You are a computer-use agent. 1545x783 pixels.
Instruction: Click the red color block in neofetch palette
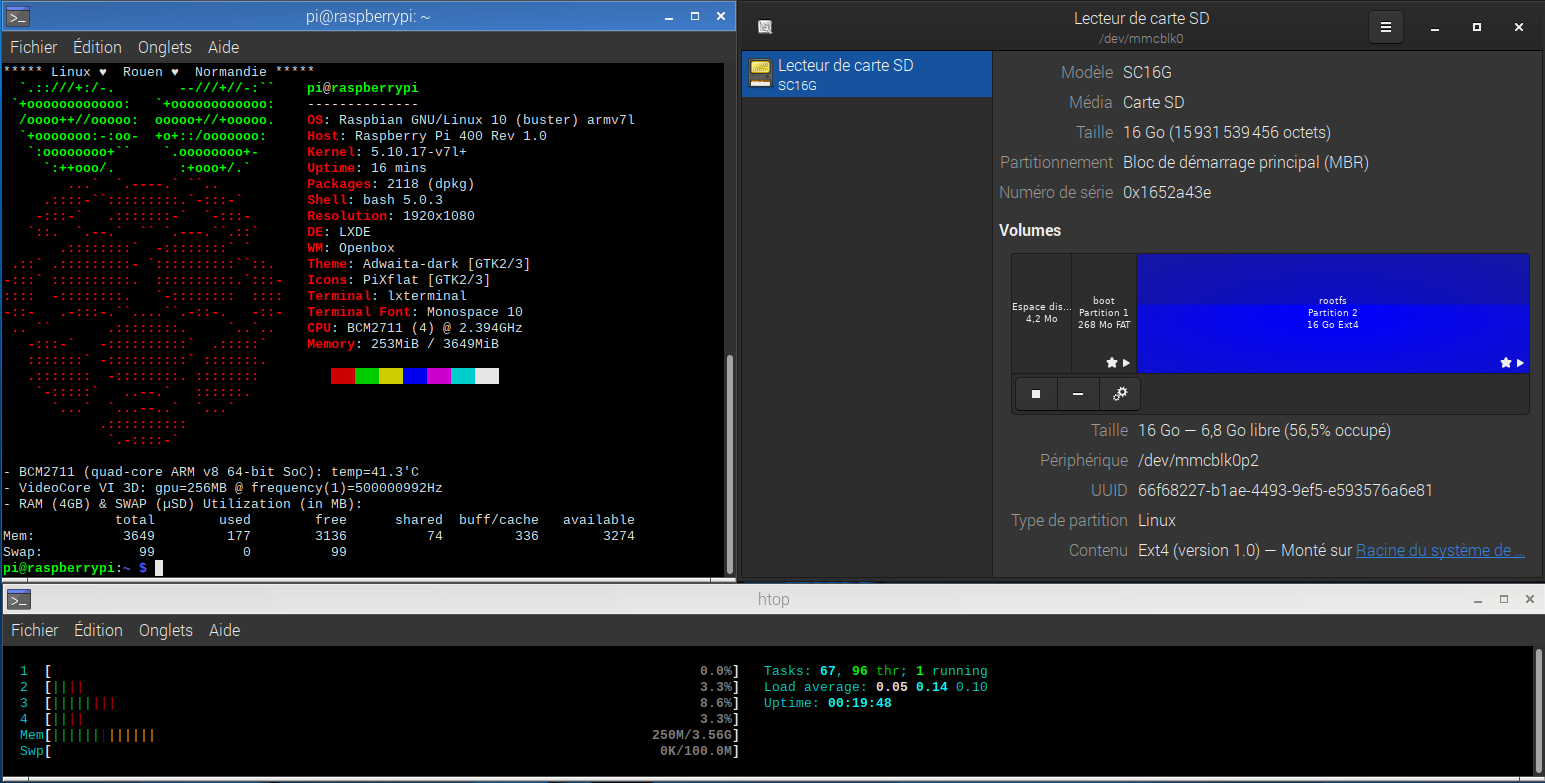(x=343, y=376)
